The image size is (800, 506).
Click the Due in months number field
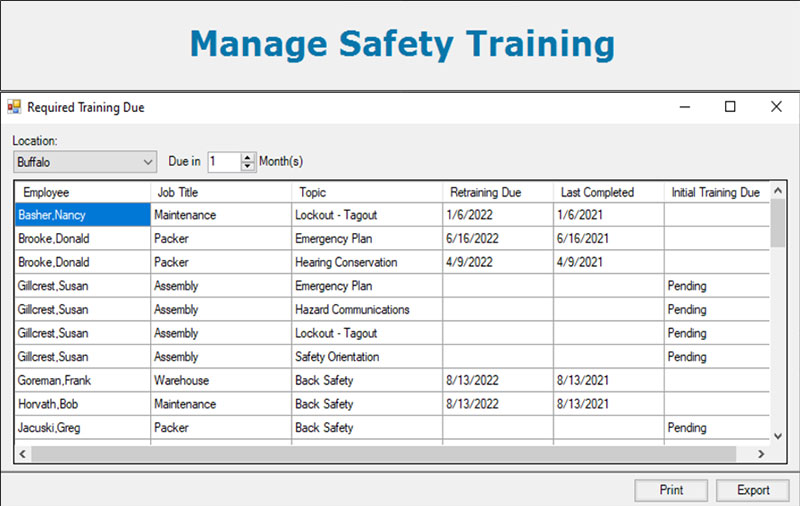pyautogui.click(x=224, y=162)
